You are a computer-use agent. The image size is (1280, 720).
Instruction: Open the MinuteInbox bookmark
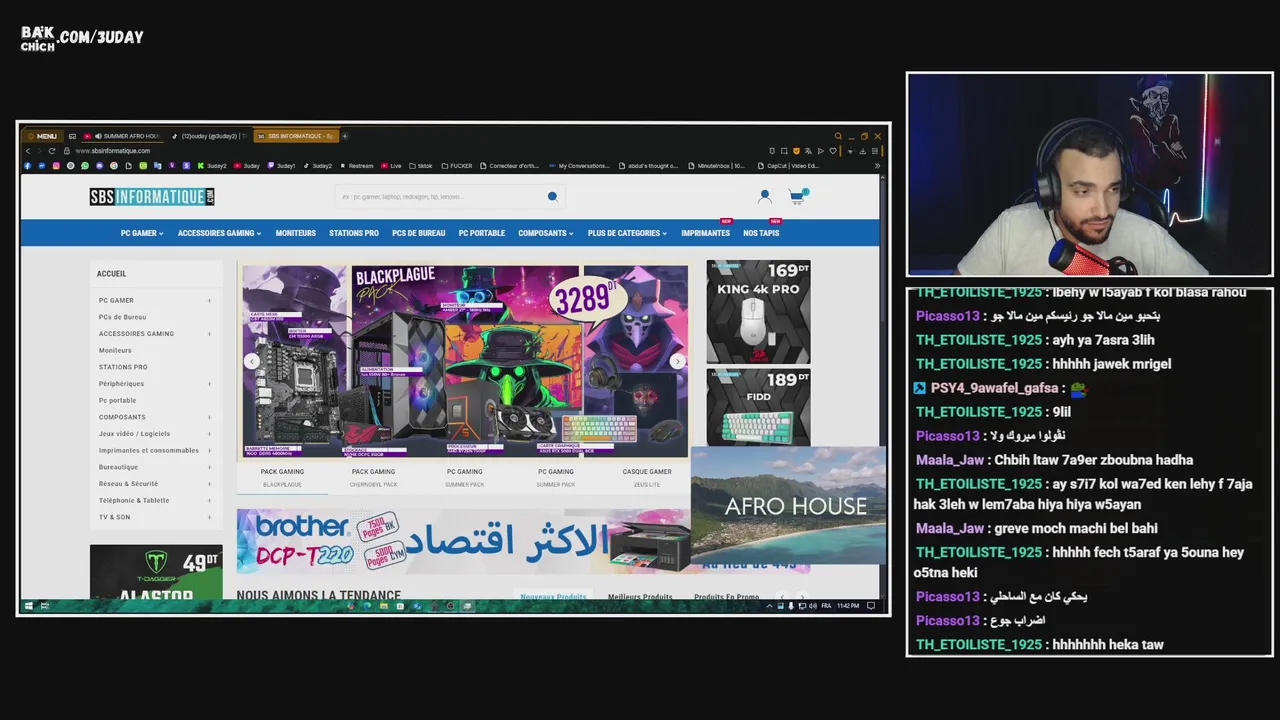[x=717, y=166]
